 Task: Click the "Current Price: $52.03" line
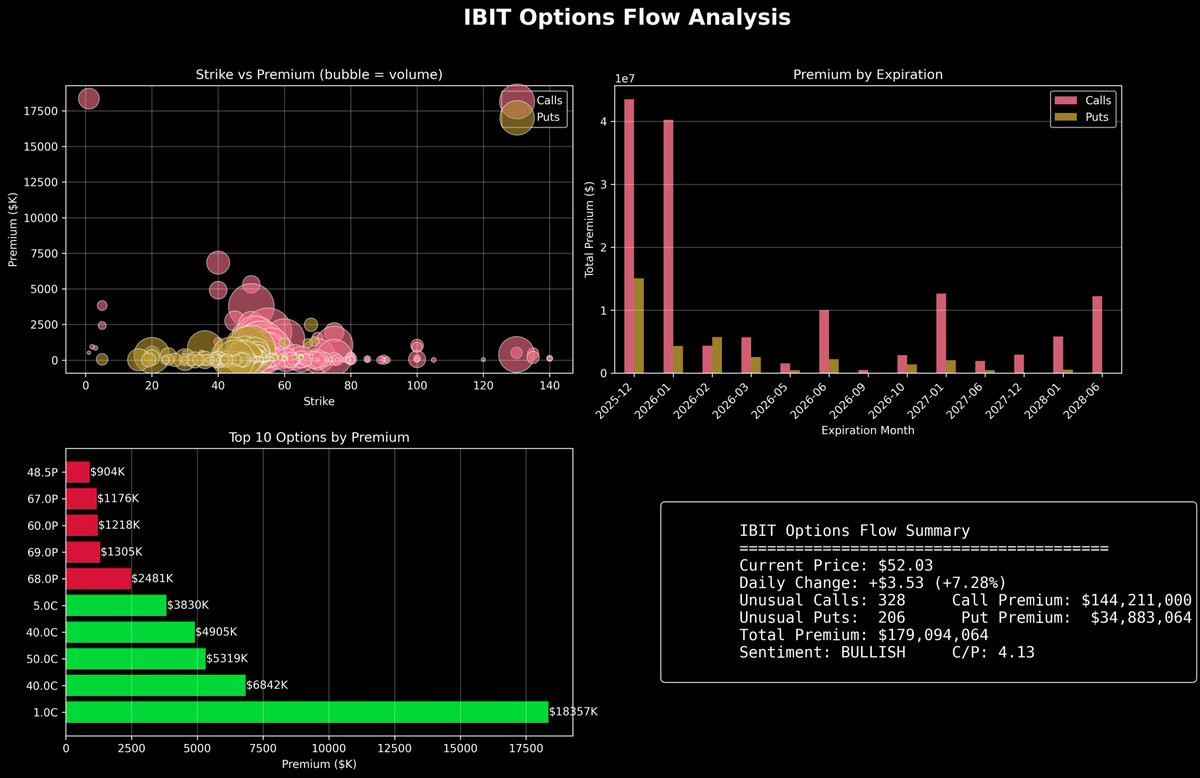tap(836, 565)
